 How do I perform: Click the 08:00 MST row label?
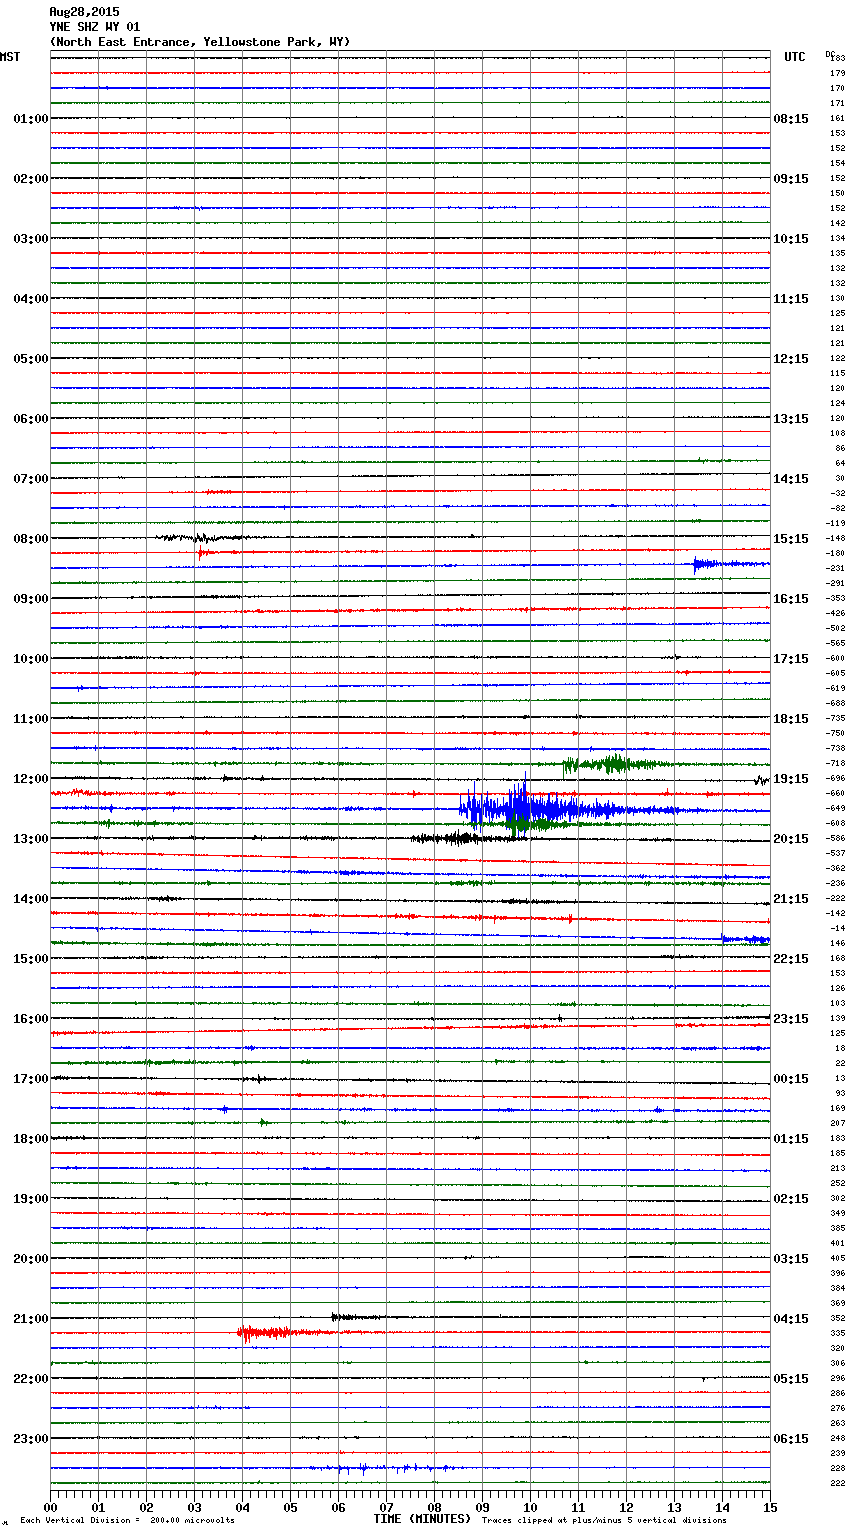(31, 539)
